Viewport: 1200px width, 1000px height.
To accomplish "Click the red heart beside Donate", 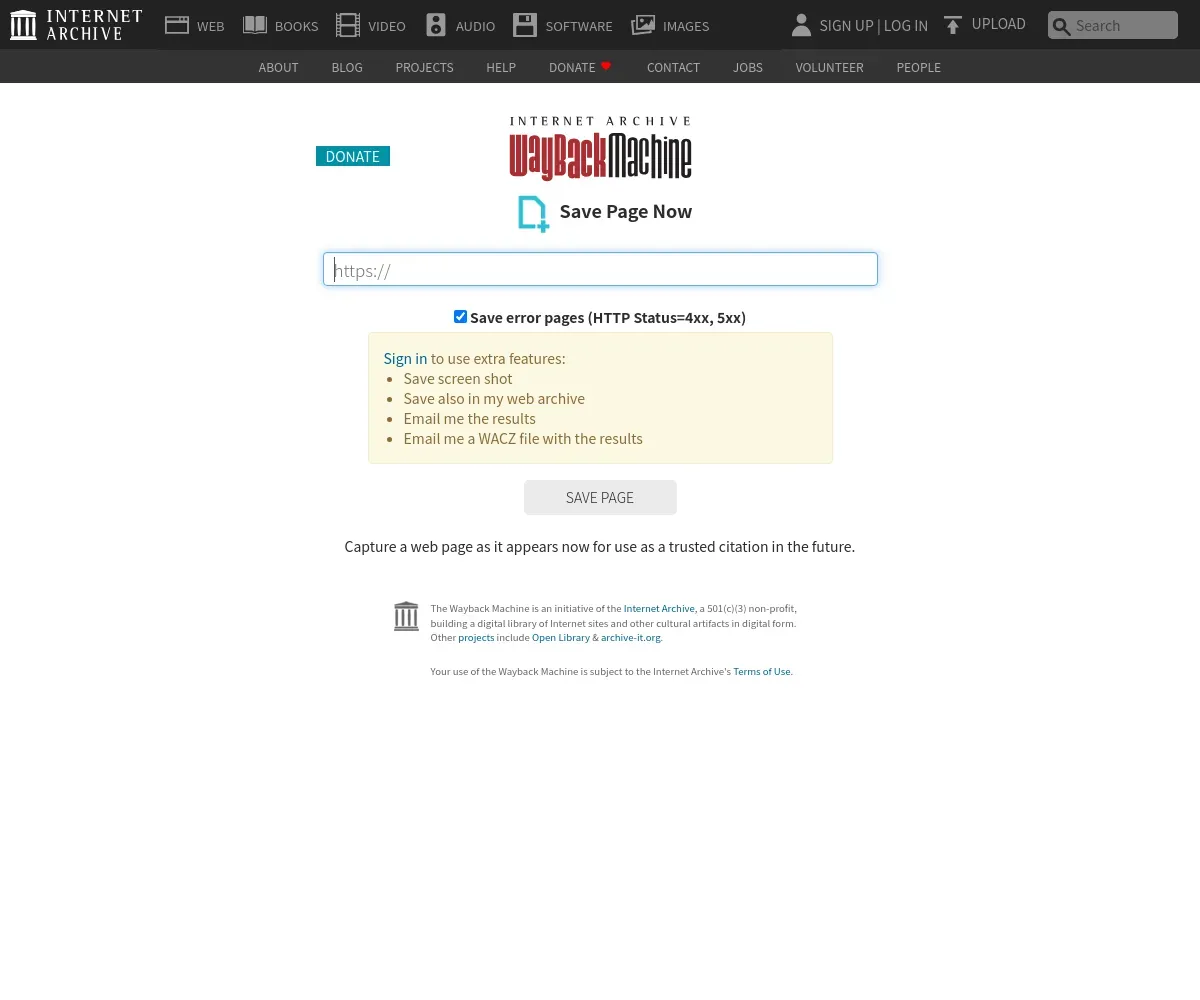I will pyautogui.click(x=606, y=66).
